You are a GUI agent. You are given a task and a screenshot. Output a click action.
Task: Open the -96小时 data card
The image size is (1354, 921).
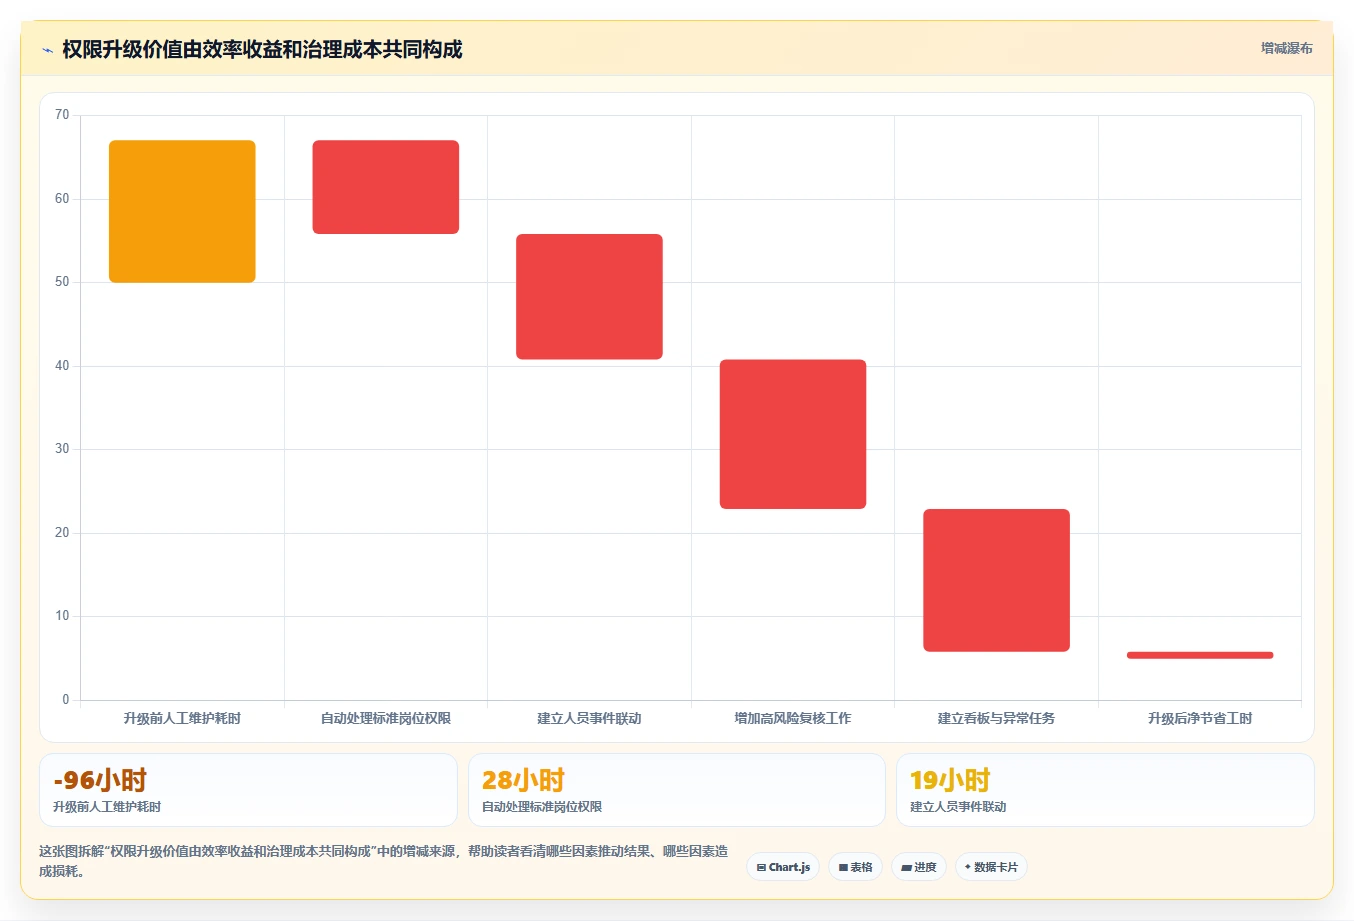click(248, 790)
